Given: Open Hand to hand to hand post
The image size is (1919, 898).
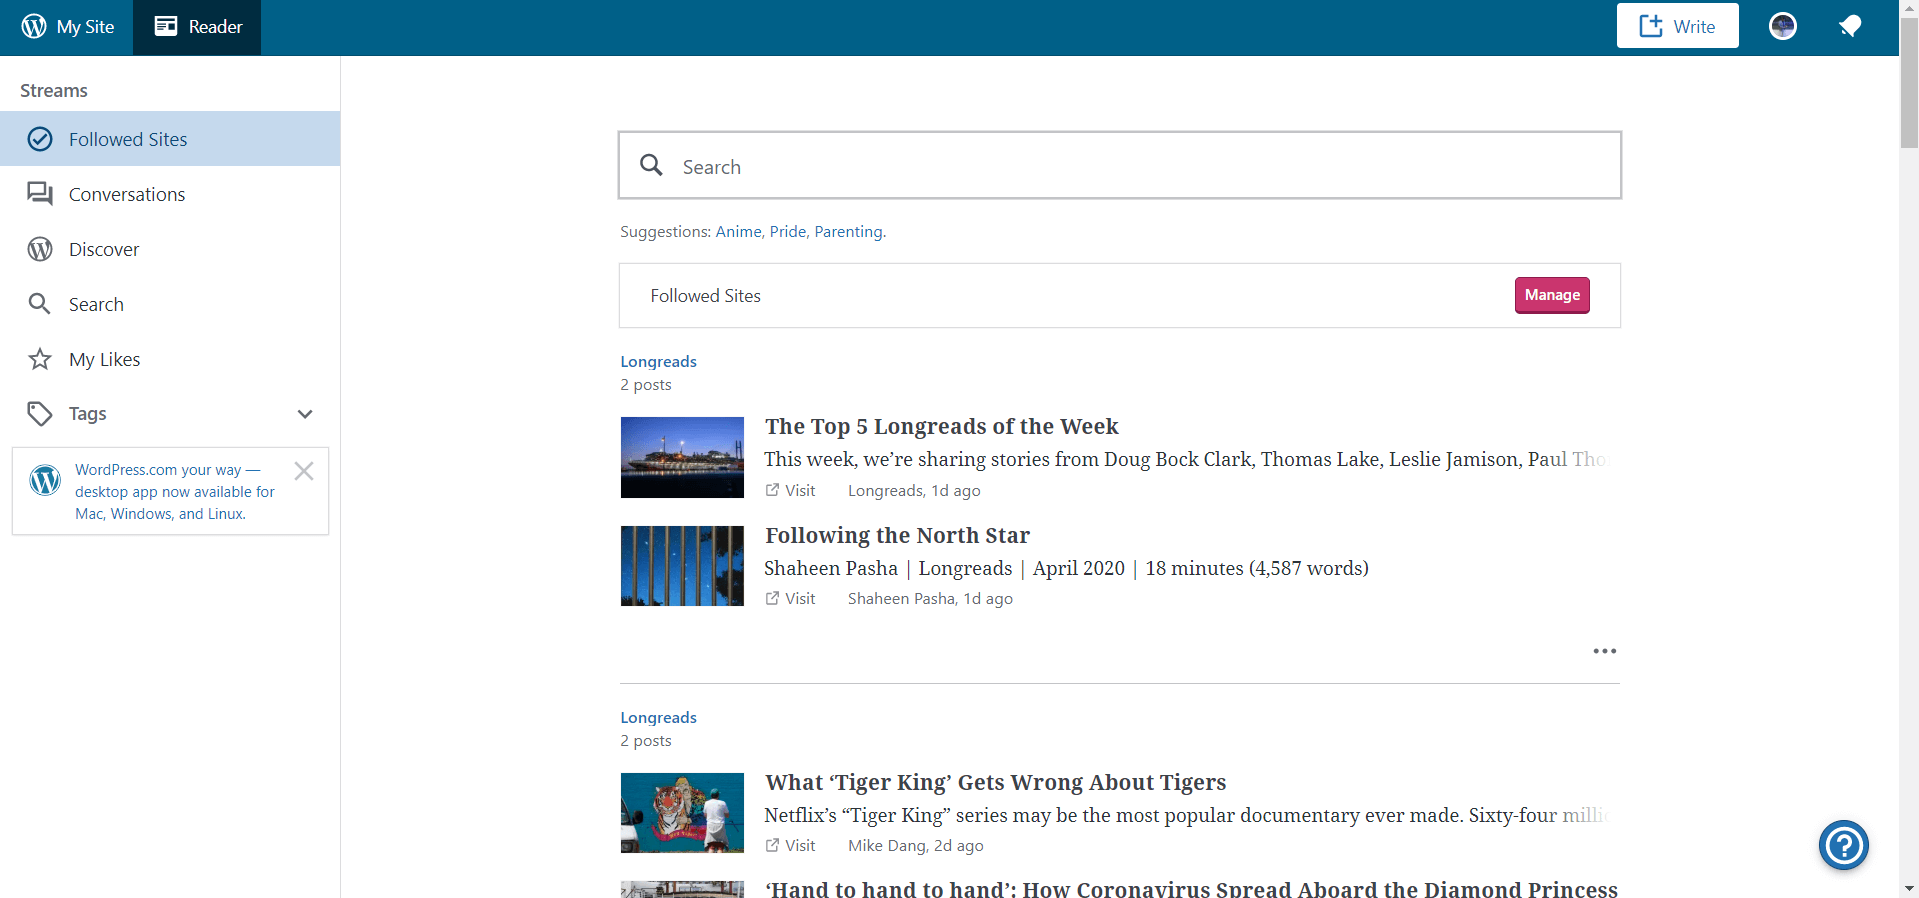Looking at the screenshot, I should point(1191,888).
